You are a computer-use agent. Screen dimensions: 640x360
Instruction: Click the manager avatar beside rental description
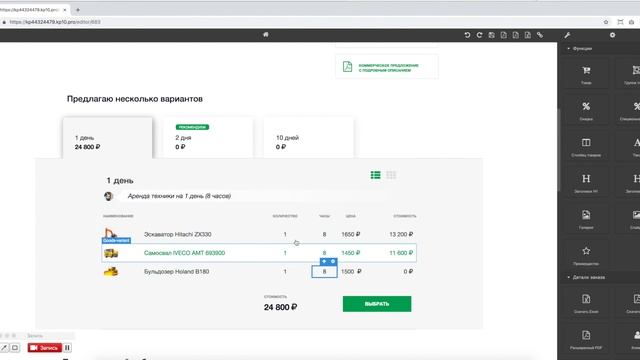[x=108, y=196]
